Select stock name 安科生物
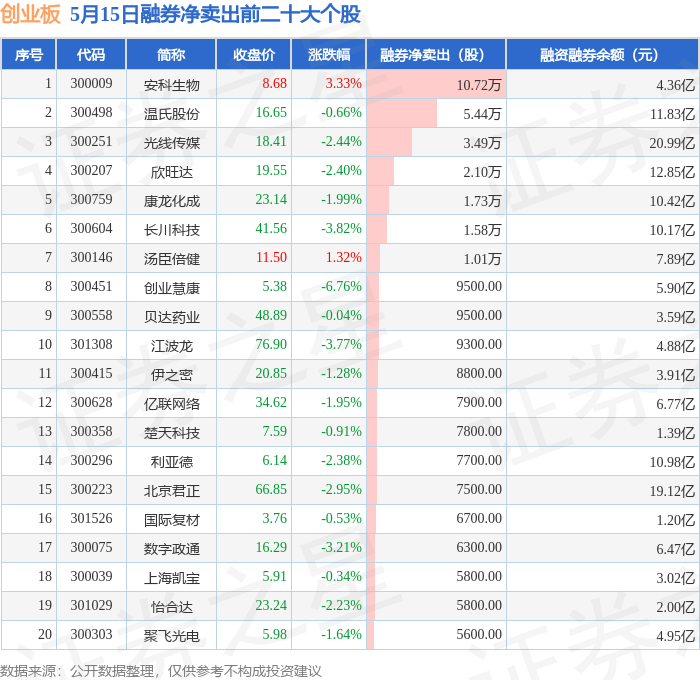 pos(171,85)
